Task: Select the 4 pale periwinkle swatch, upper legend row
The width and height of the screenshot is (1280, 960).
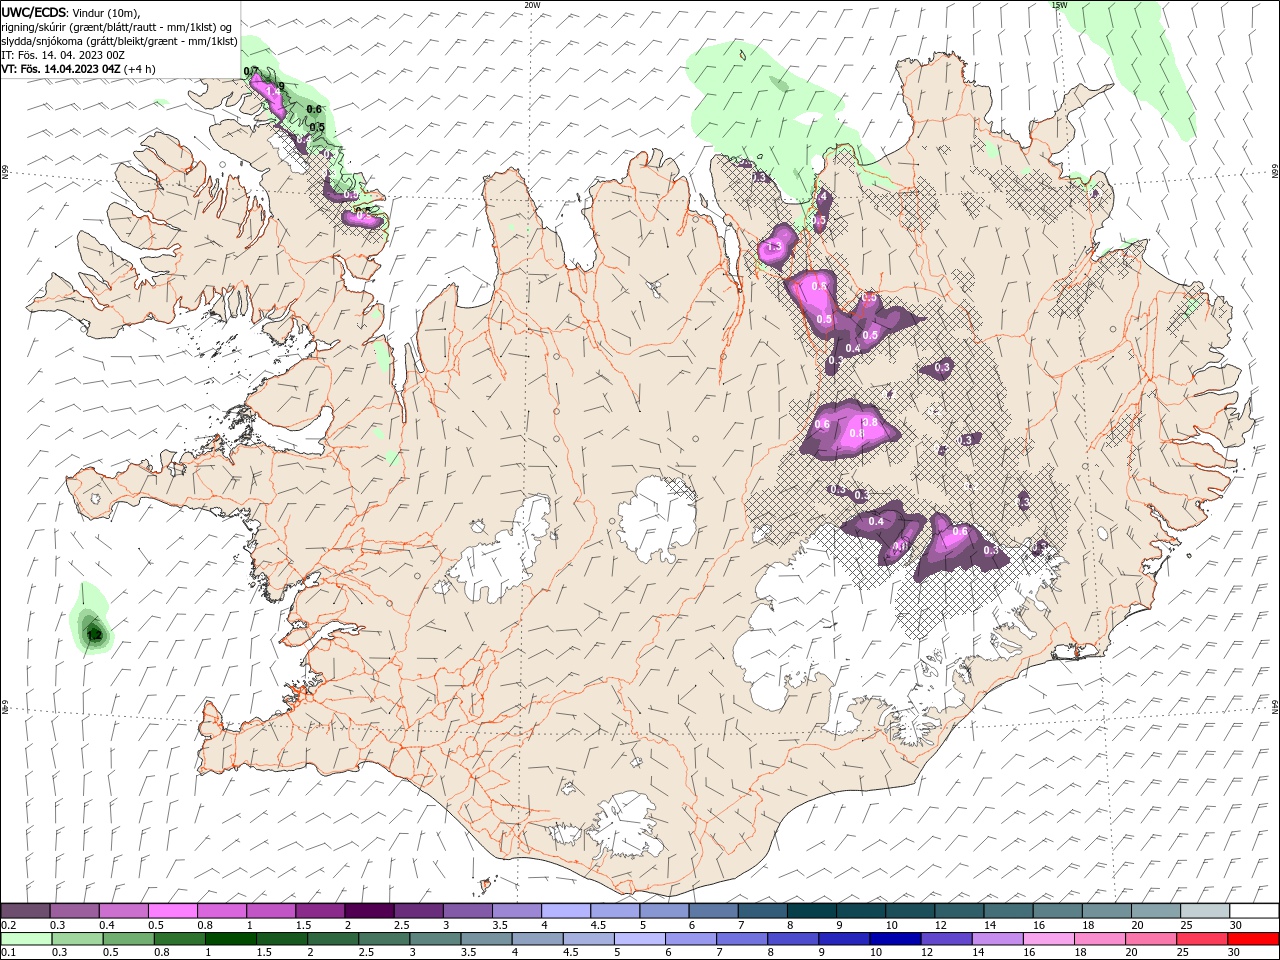Action: 564,911
